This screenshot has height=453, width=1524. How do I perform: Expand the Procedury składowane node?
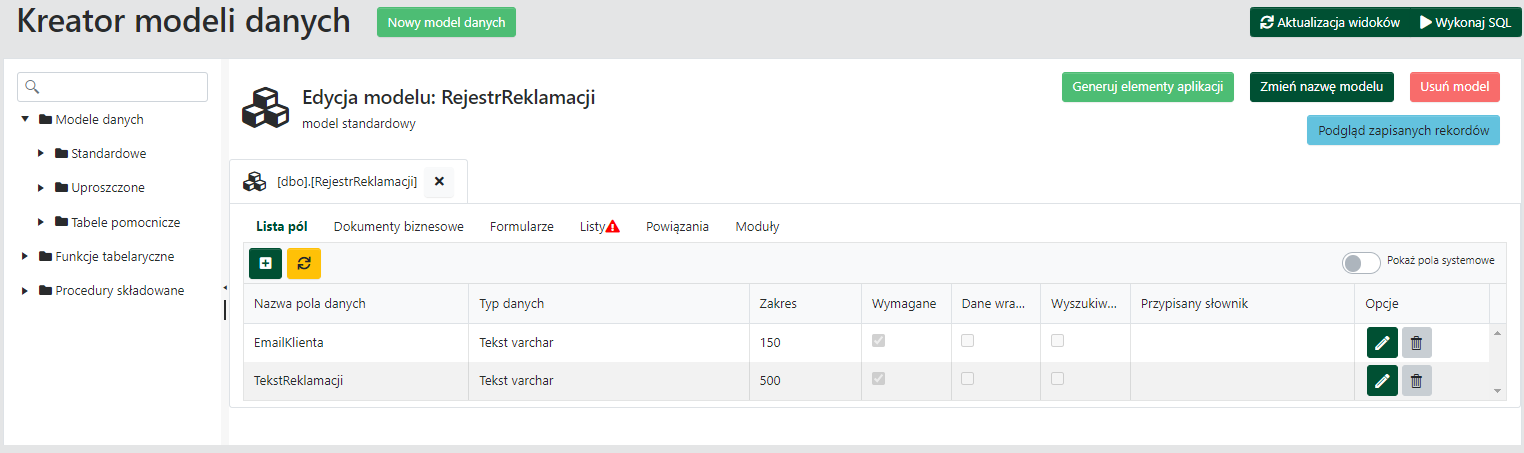tap(25, 291)
